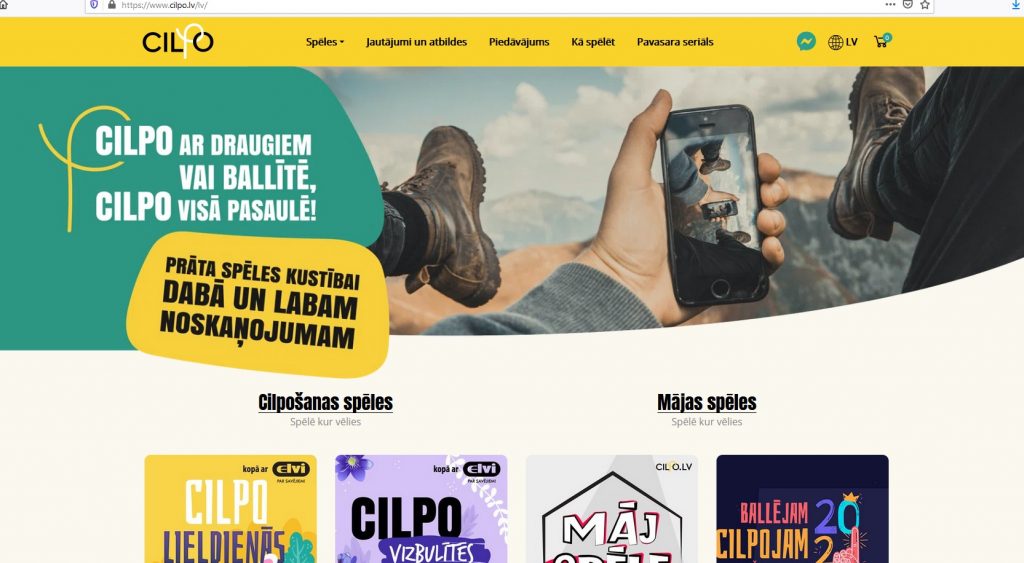Open the Messenger chat icon
The image size is (1024, 563).
click(x=806, y=42)
